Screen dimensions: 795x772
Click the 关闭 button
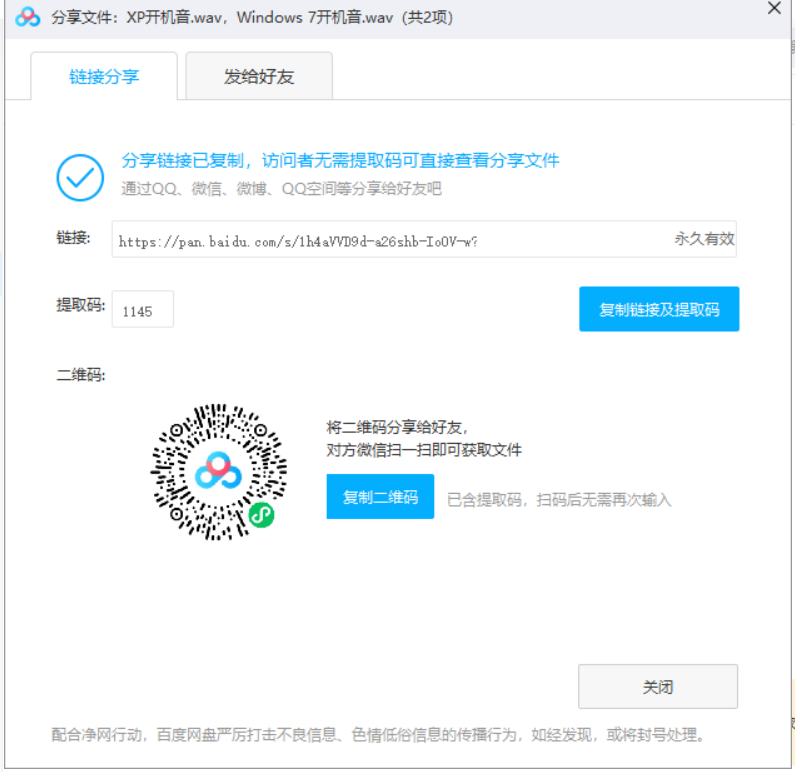[x=658, y=687]
